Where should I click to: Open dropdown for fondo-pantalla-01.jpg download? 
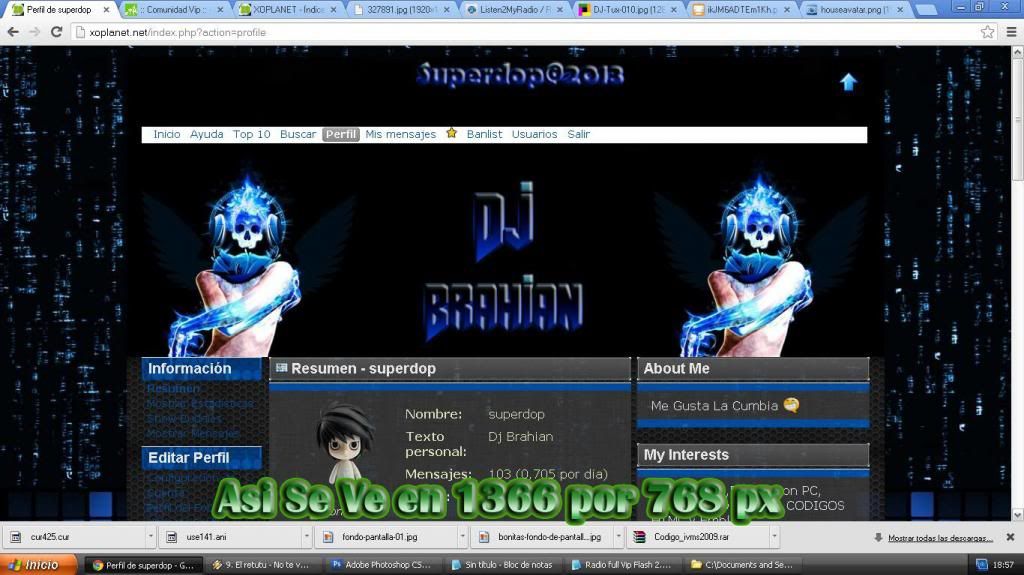462,536
